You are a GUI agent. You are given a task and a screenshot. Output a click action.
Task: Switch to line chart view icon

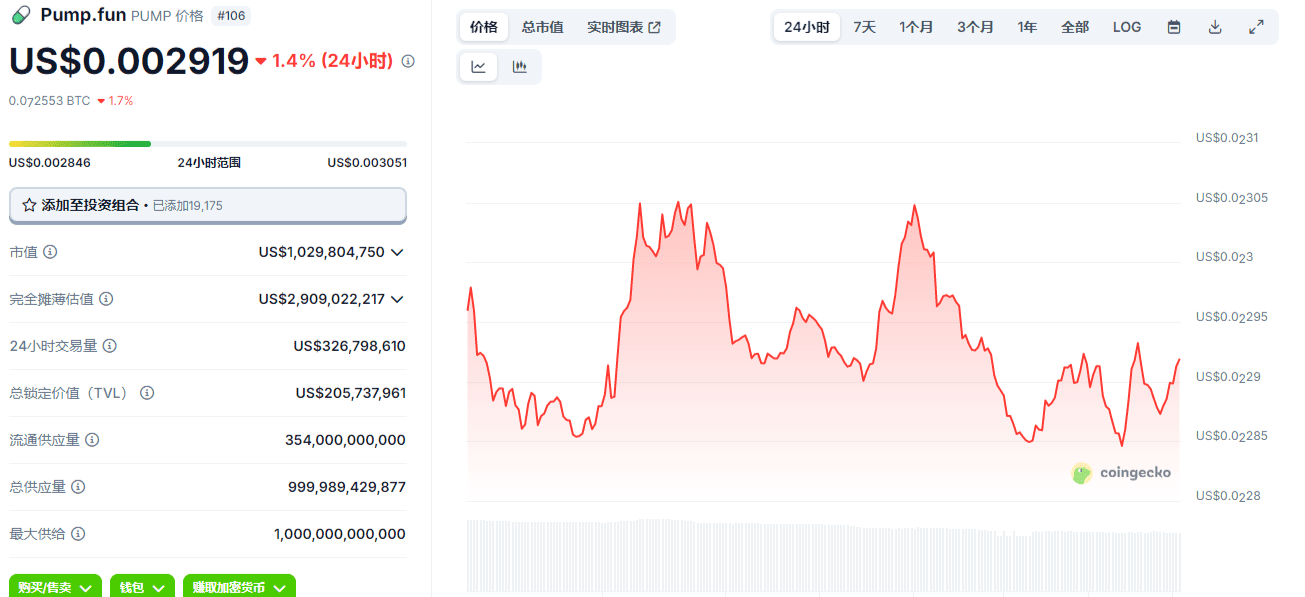pyautogui.click(x=479, y=67)
